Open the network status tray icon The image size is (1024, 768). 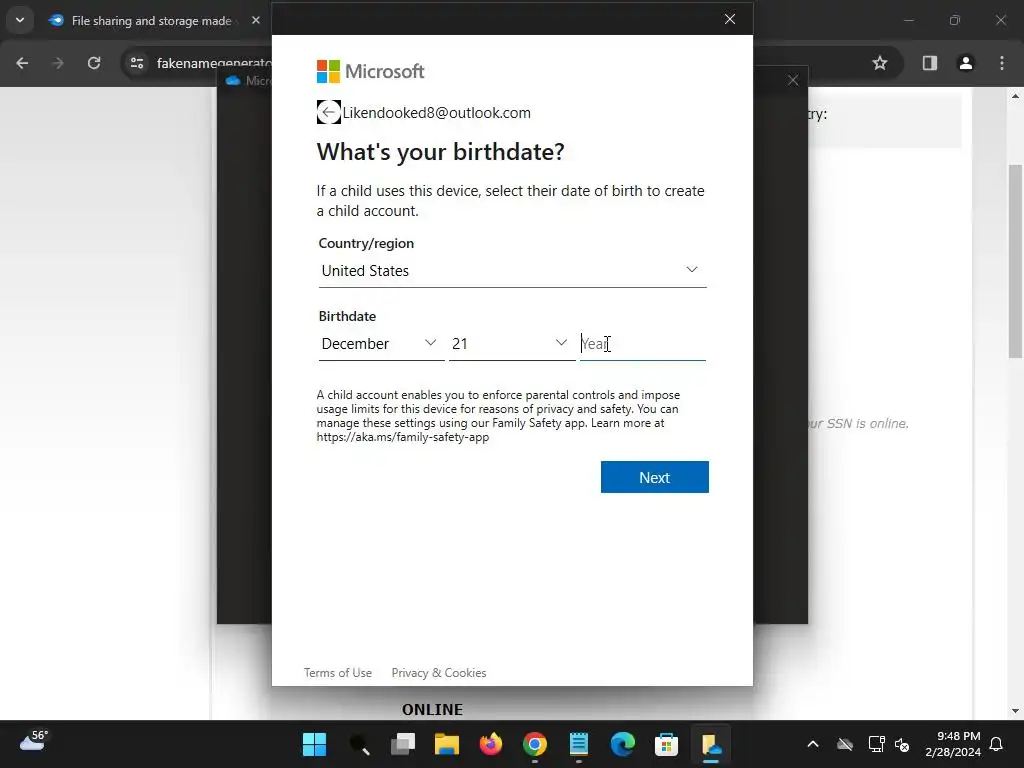pos(876,744)
